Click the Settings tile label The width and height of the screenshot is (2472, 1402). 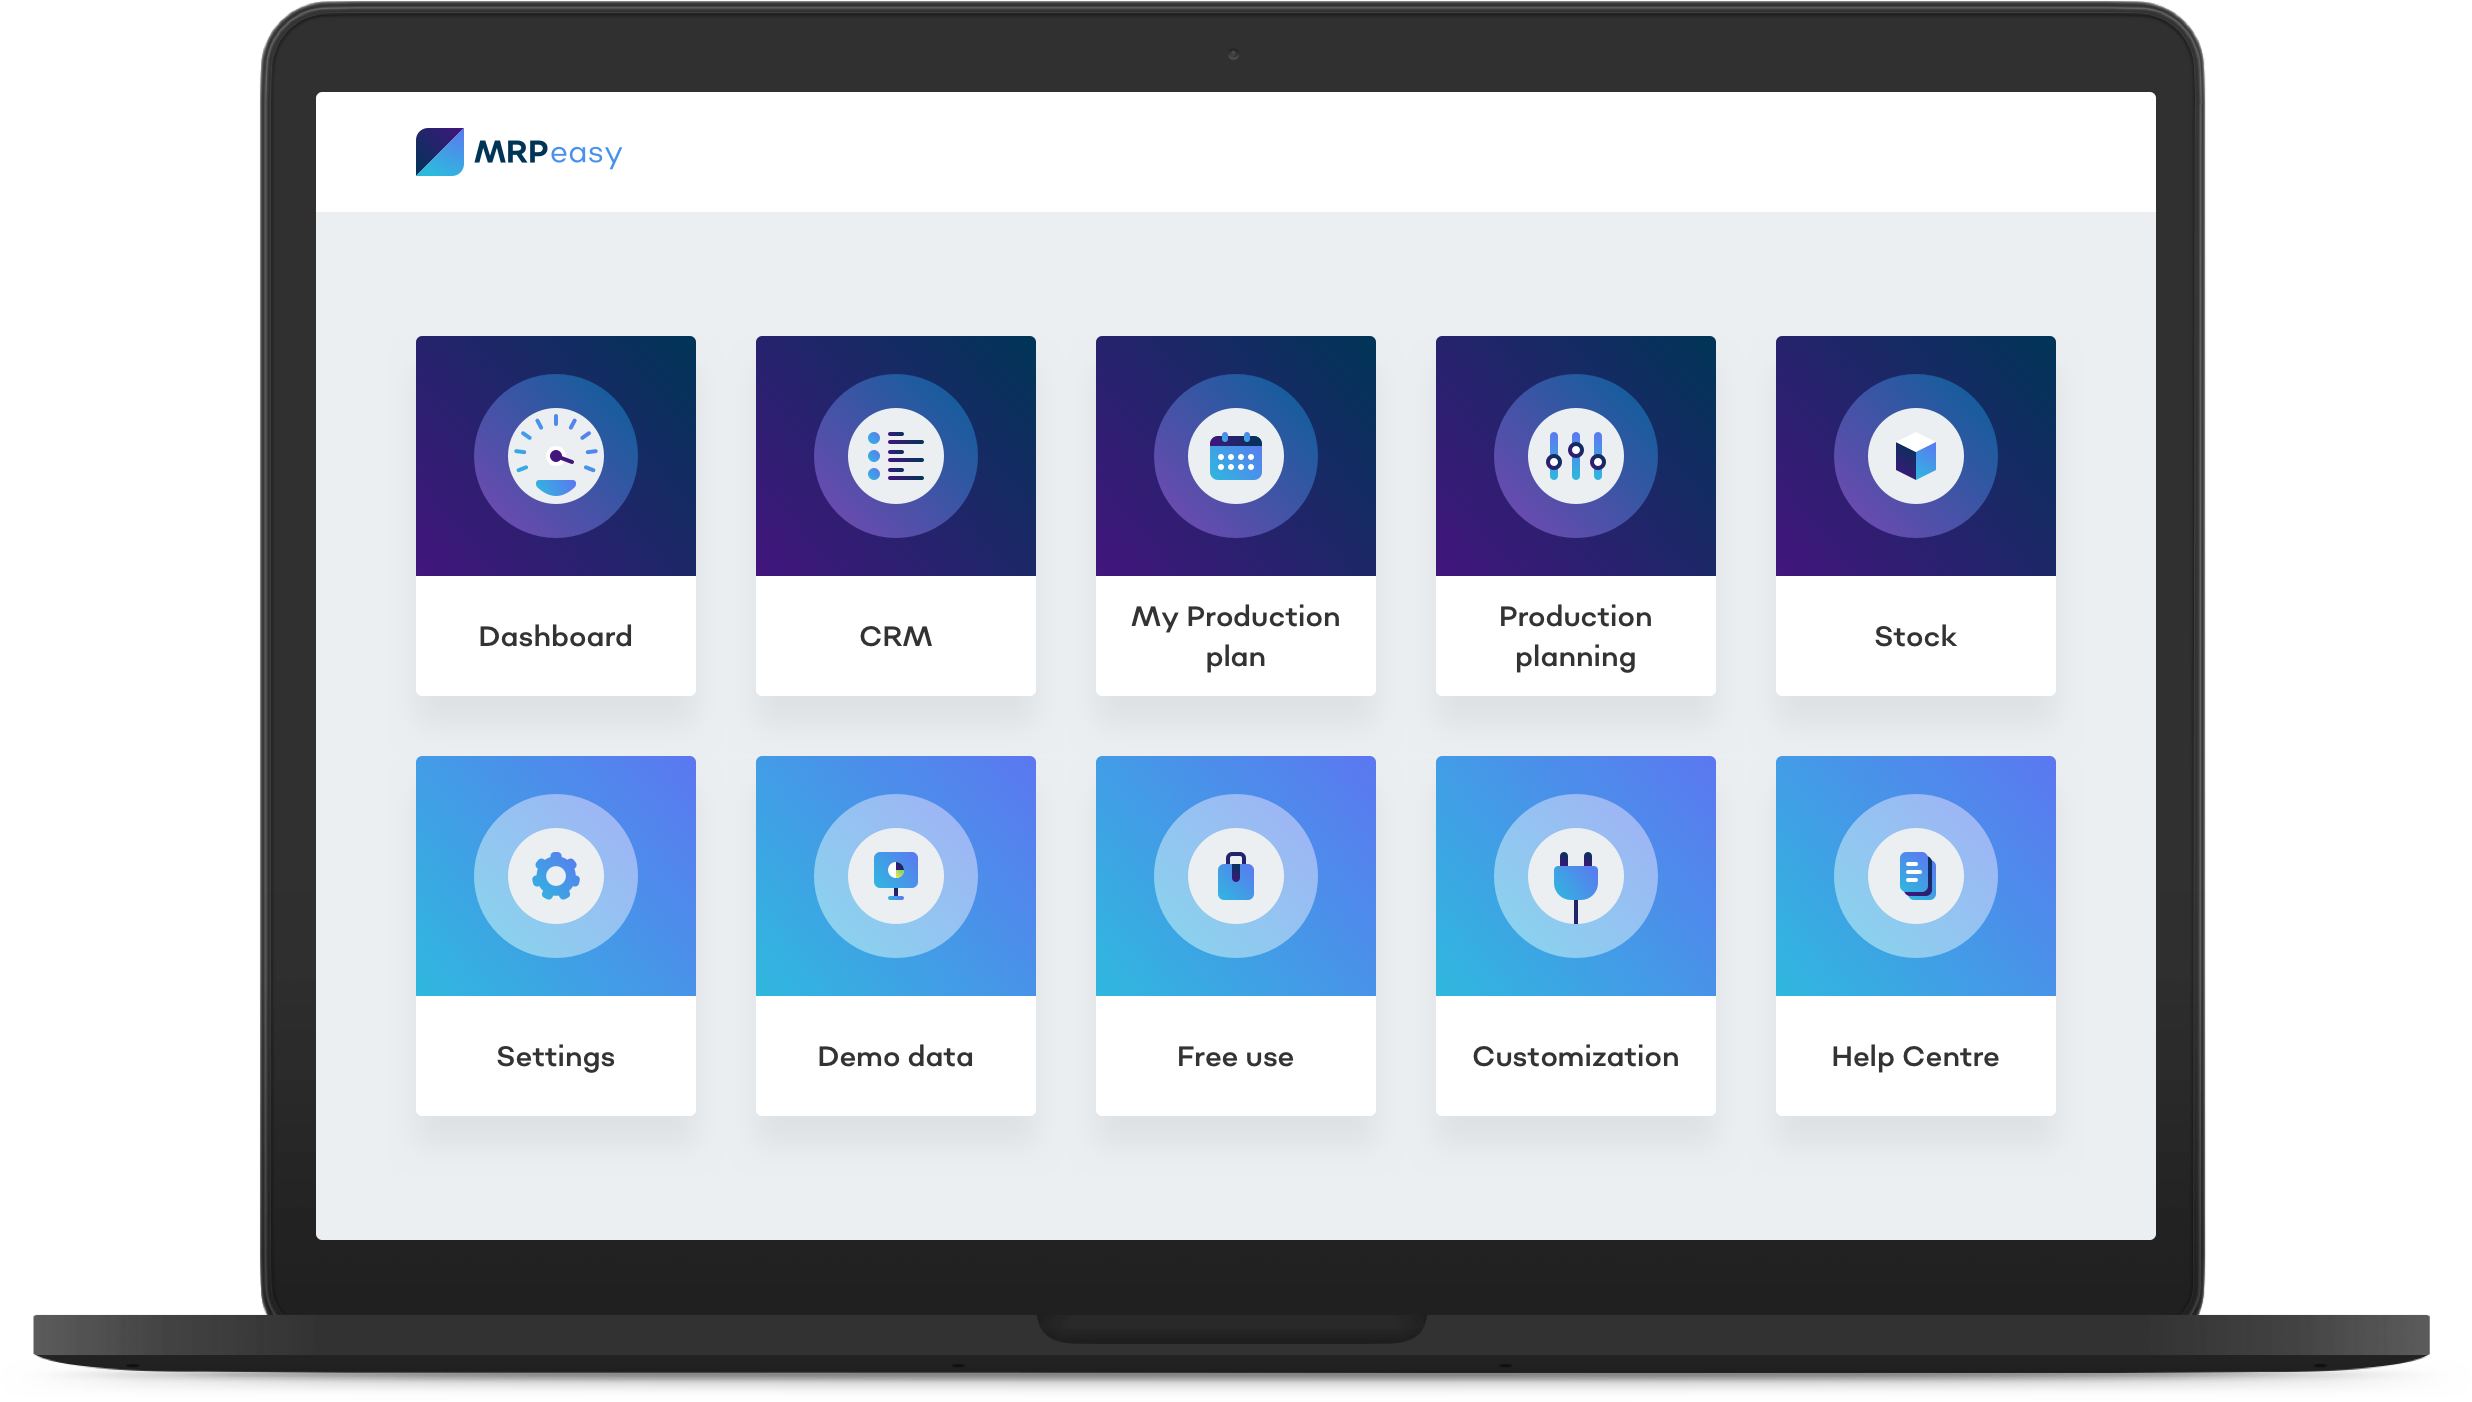click(x=556, y=1056)
